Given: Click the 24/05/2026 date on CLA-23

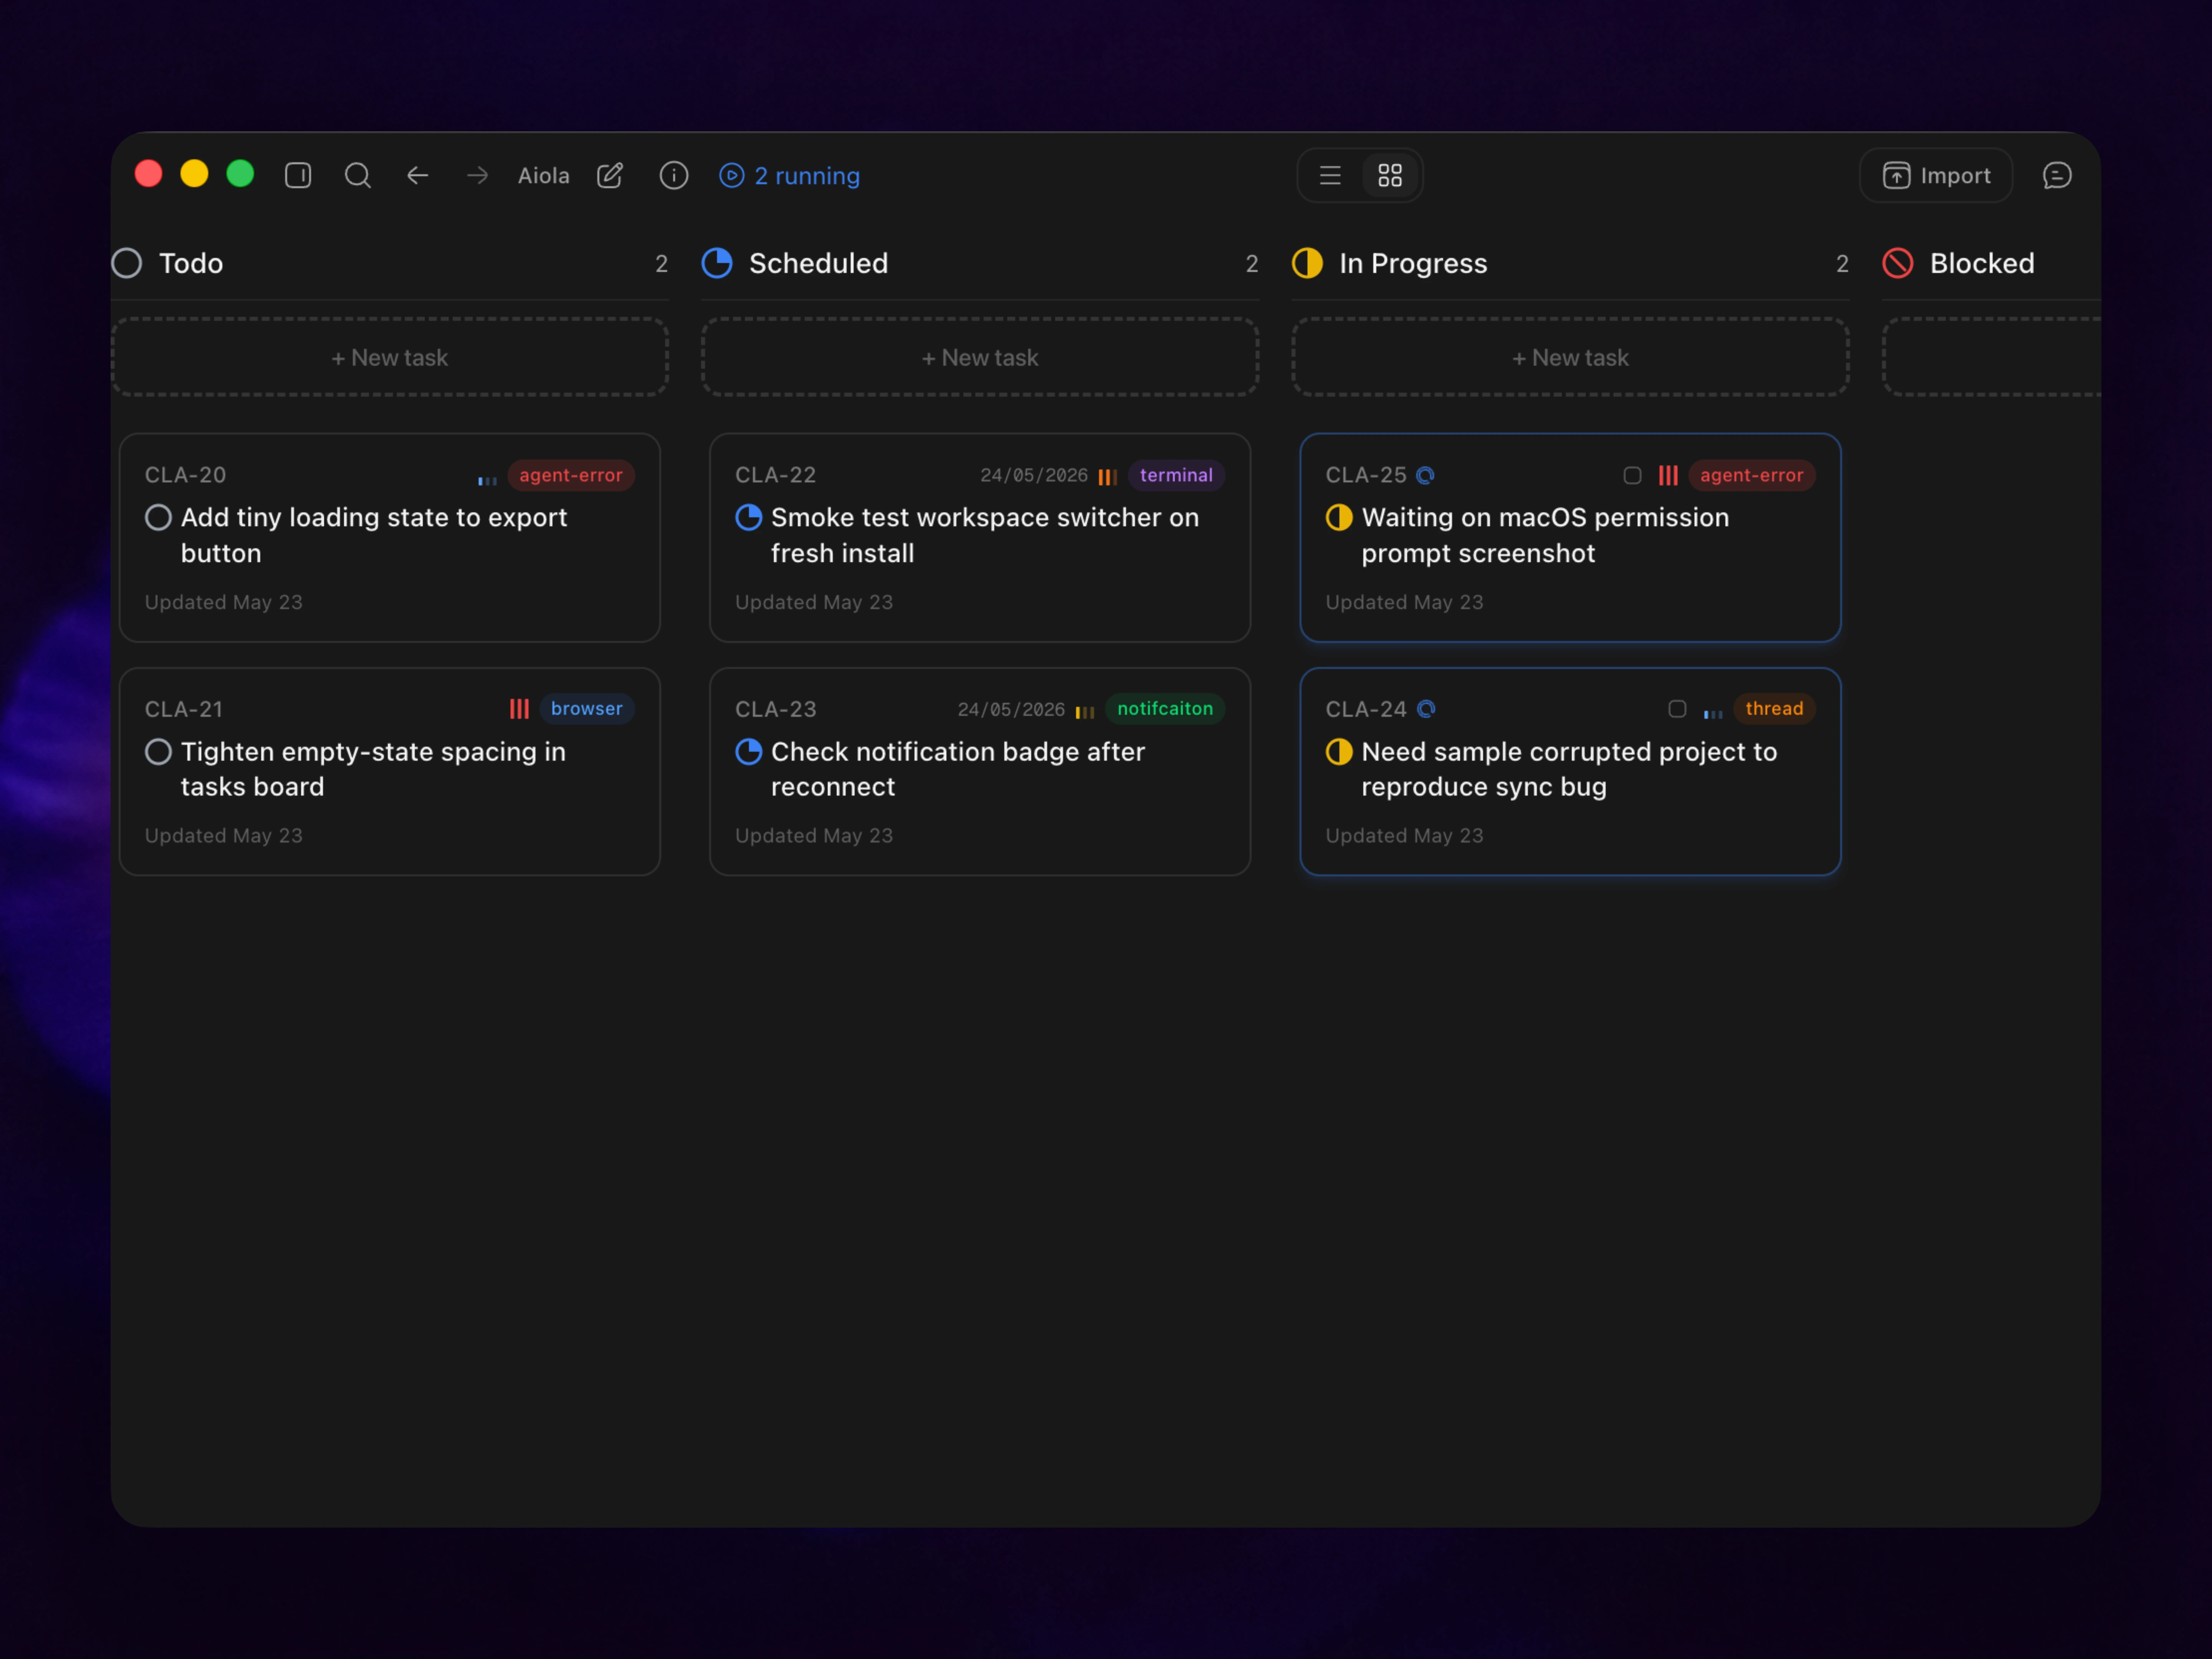Looking at the screenshot, I should [x=1011, y=709].
